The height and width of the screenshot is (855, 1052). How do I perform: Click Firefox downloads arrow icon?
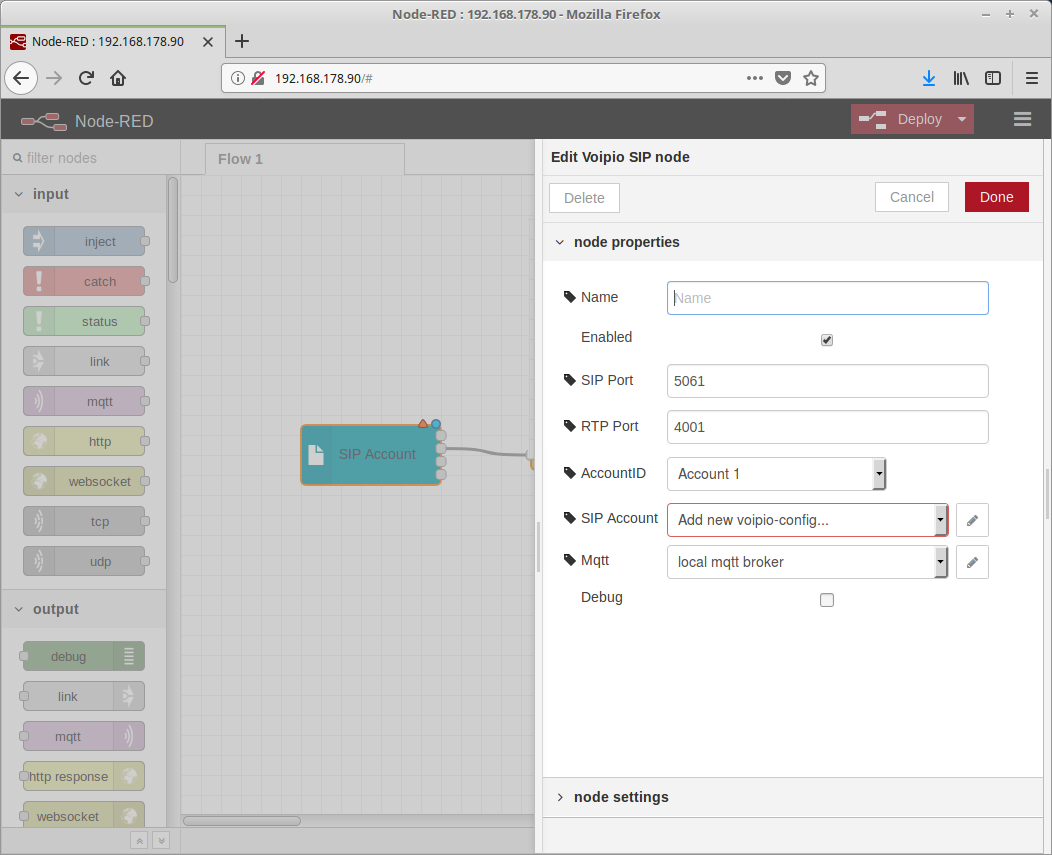[x=928, y=78]
